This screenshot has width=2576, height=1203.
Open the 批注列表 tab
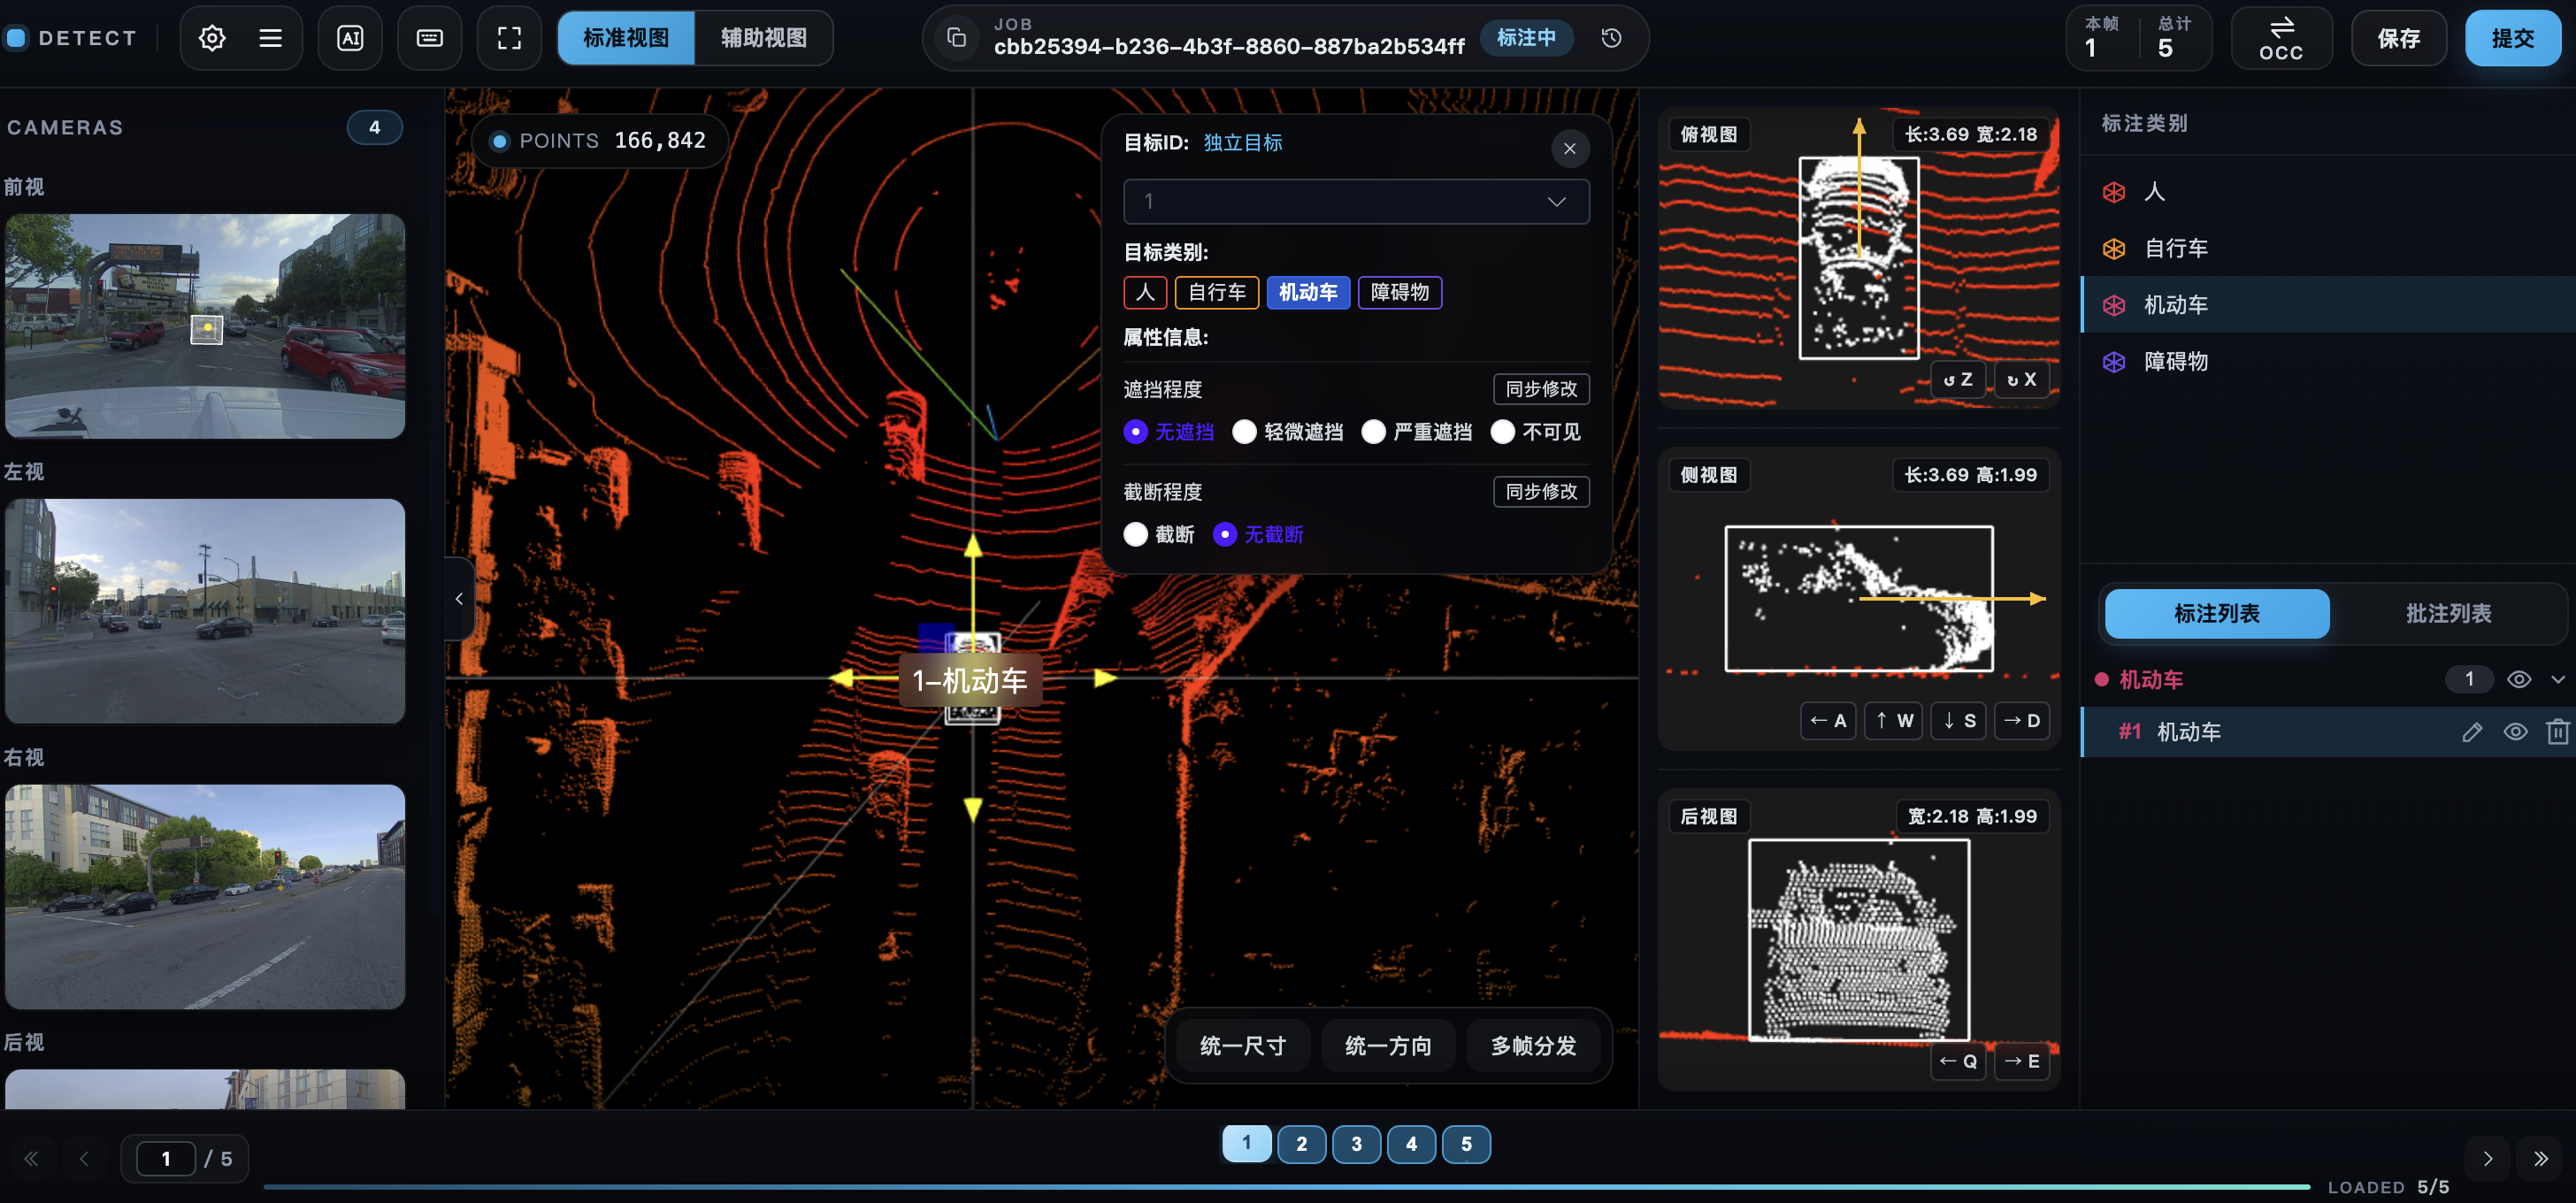coord(2447,614)
